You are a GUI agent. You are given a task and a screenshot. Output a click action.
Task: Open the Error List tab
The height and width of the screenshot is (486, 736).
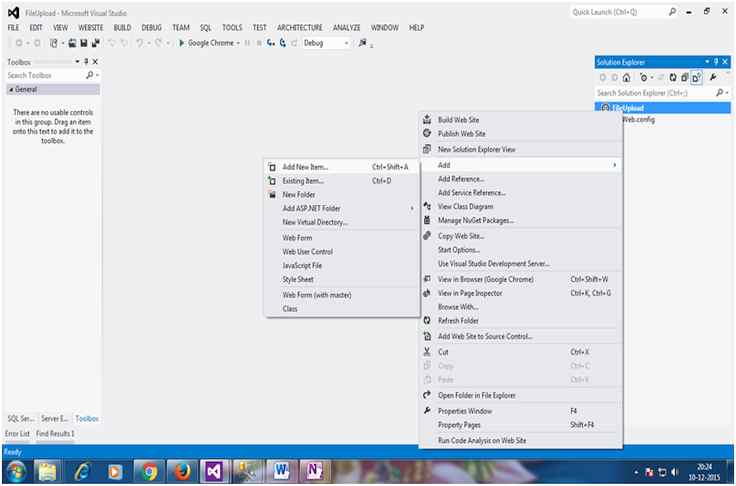[17, 433]
